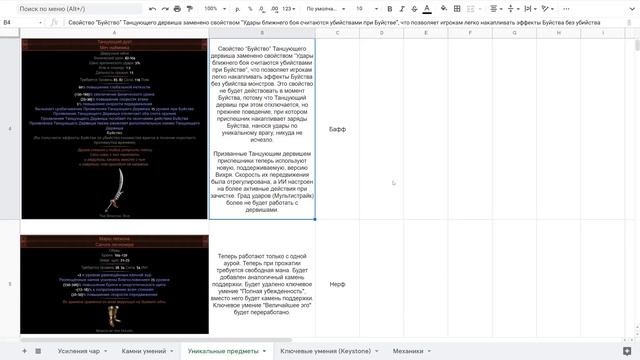Screen dimensions: 640x360
Task: Click the sword item image thumbnail
Action: point(115,129)
